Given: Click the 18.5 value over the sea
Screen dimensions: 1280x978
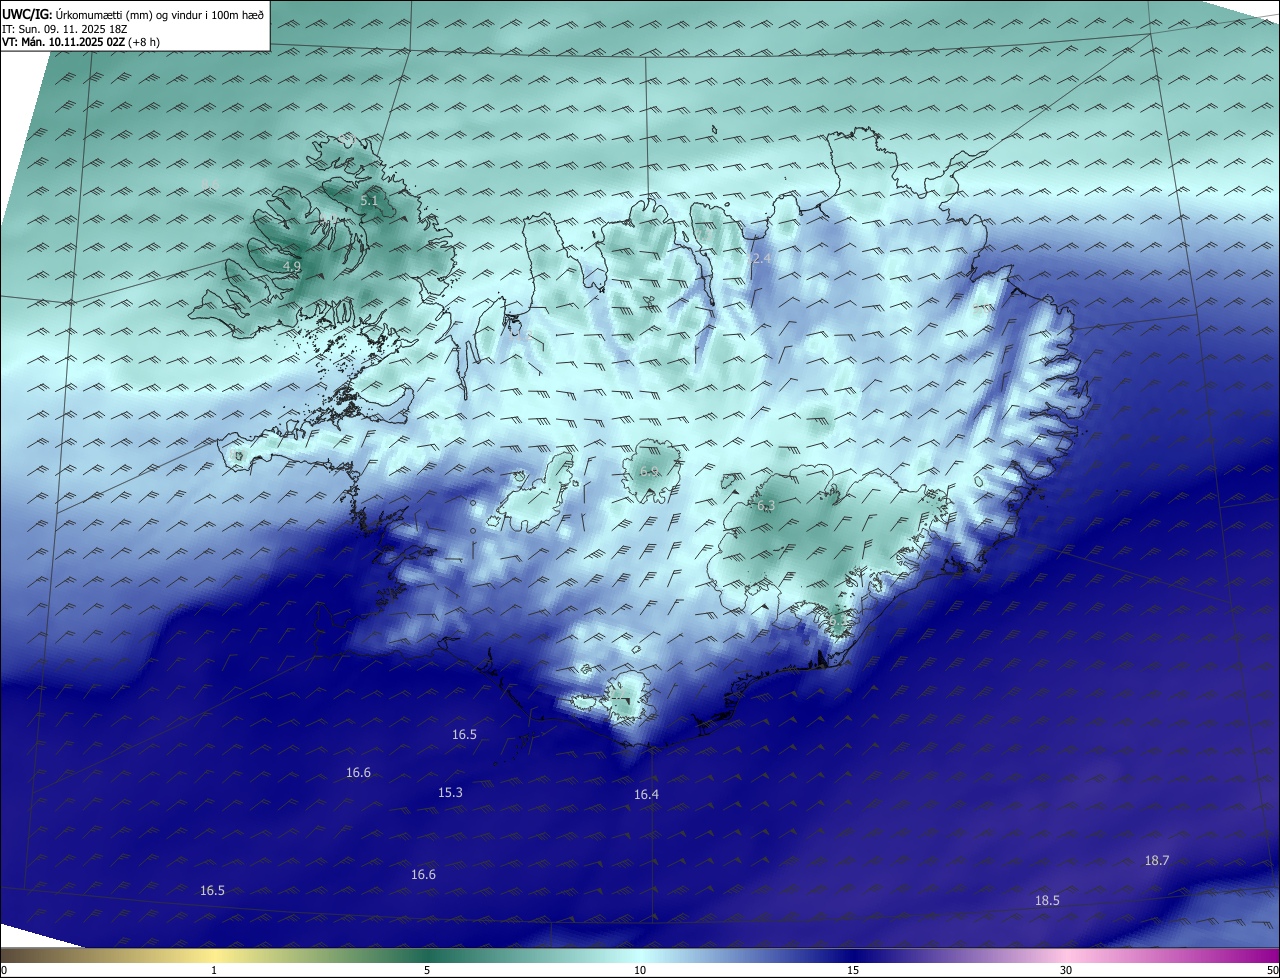Looking at the screenshot, I should (x=1047, y=900).
